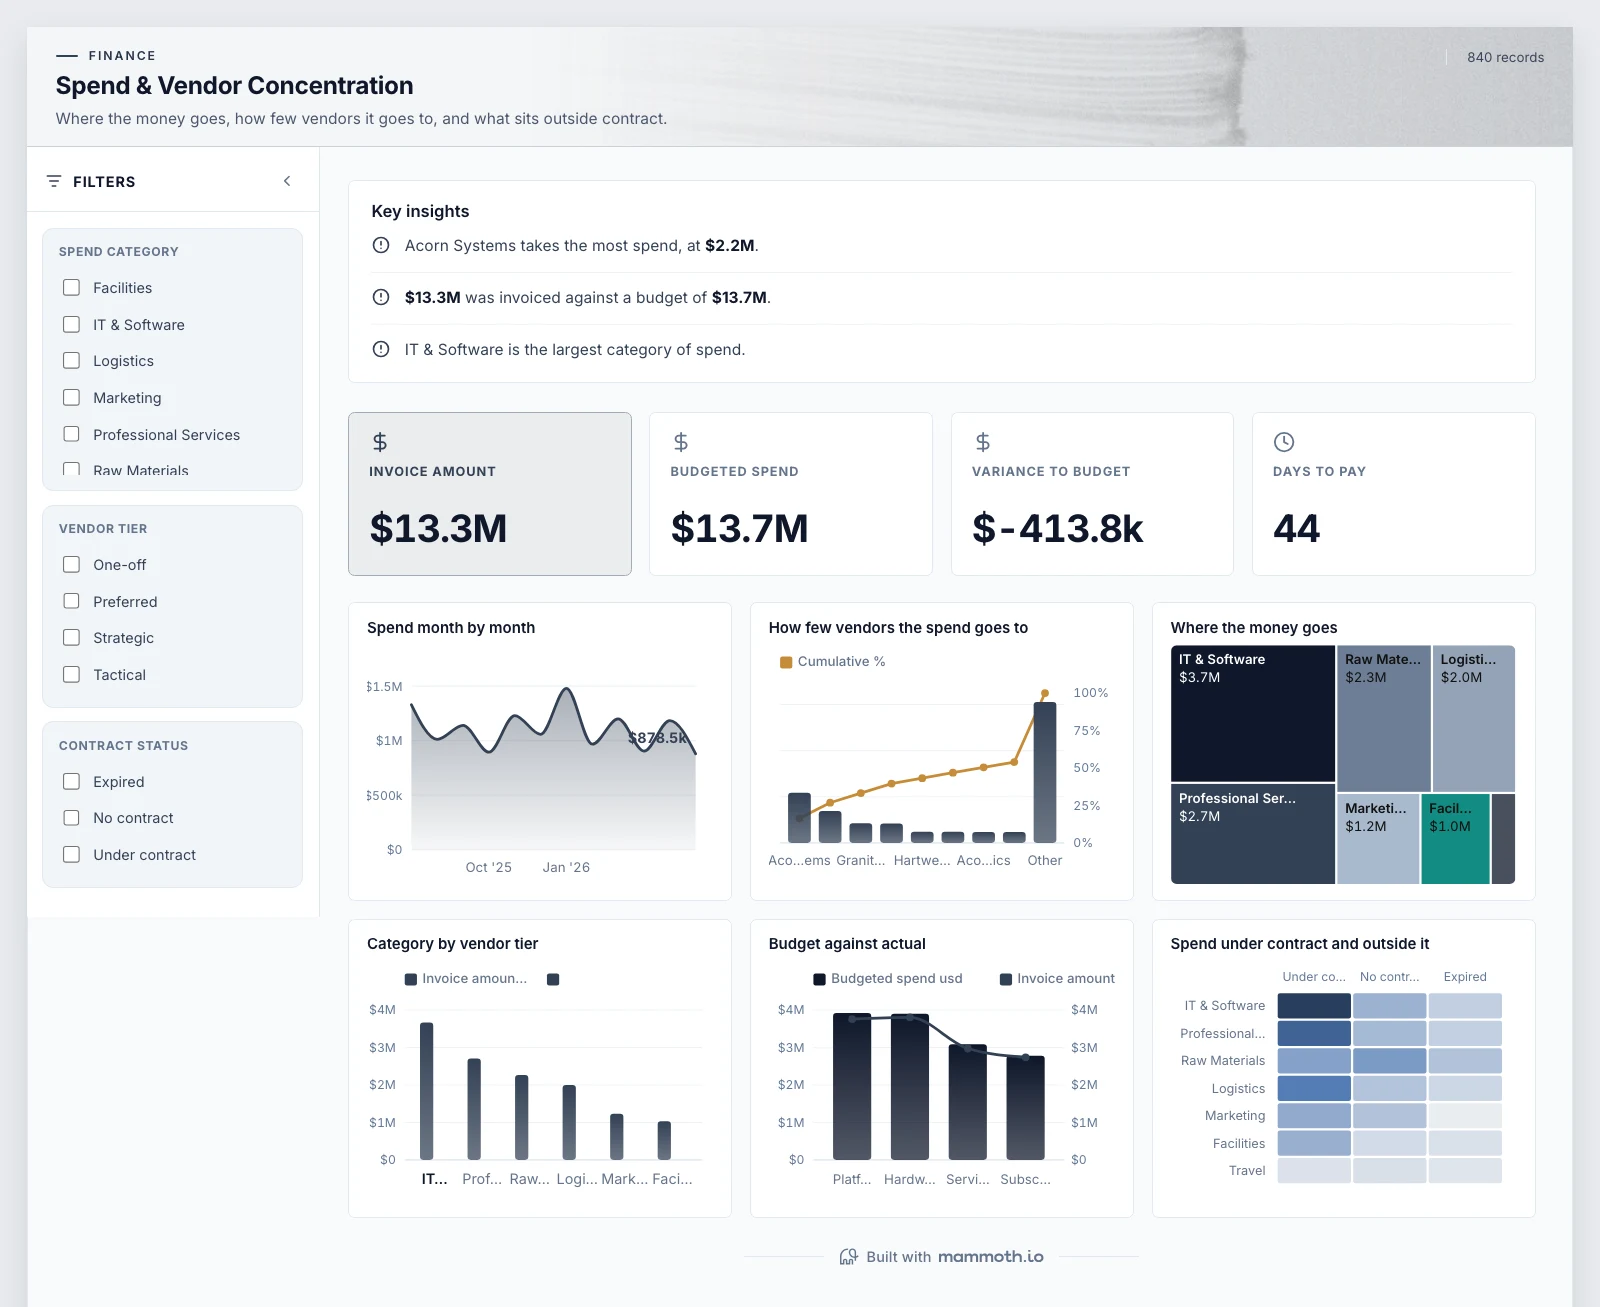Click the Acorn Systems insight info icon
Screen dimensions: 1600x1307
point(381,245)
